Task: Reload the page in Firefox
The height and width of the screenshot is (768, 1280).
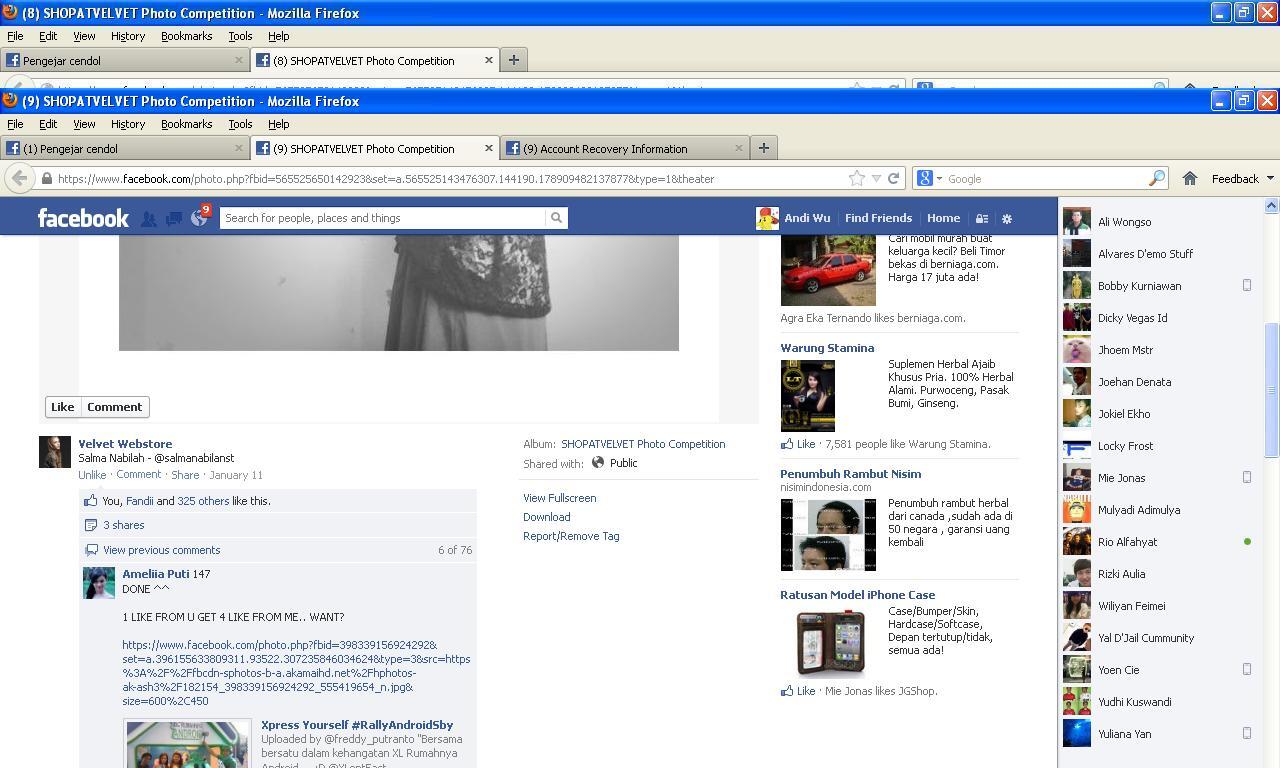Action: (894, 178)
